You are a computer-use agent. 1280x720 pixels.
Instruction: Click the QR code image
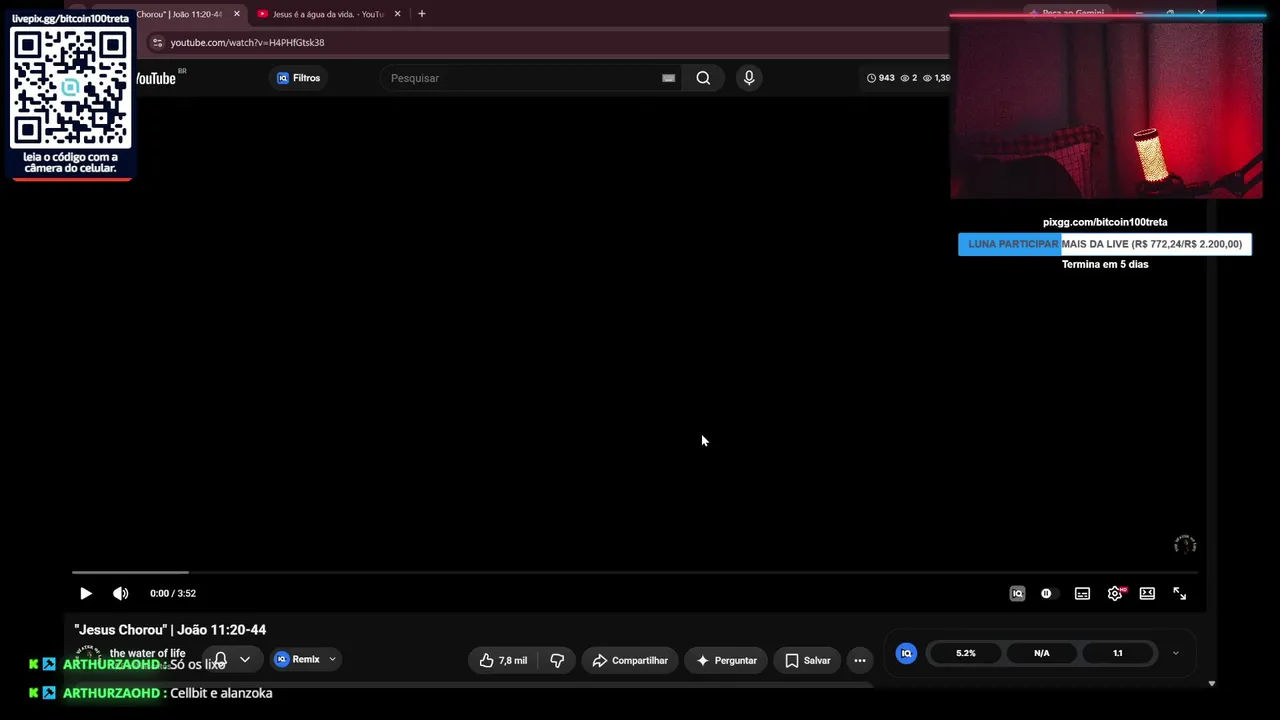[x=70, y=88]
